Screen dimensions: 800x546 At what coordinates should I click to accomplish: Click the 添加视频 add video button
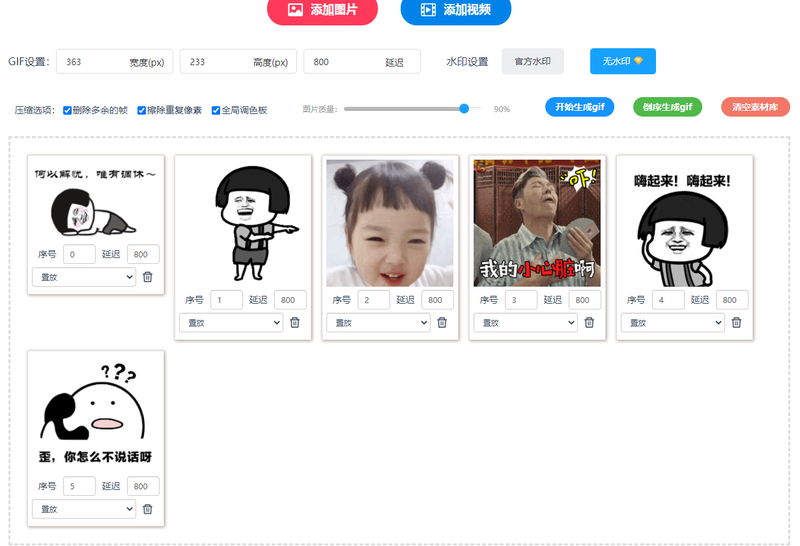pos(456,10)
